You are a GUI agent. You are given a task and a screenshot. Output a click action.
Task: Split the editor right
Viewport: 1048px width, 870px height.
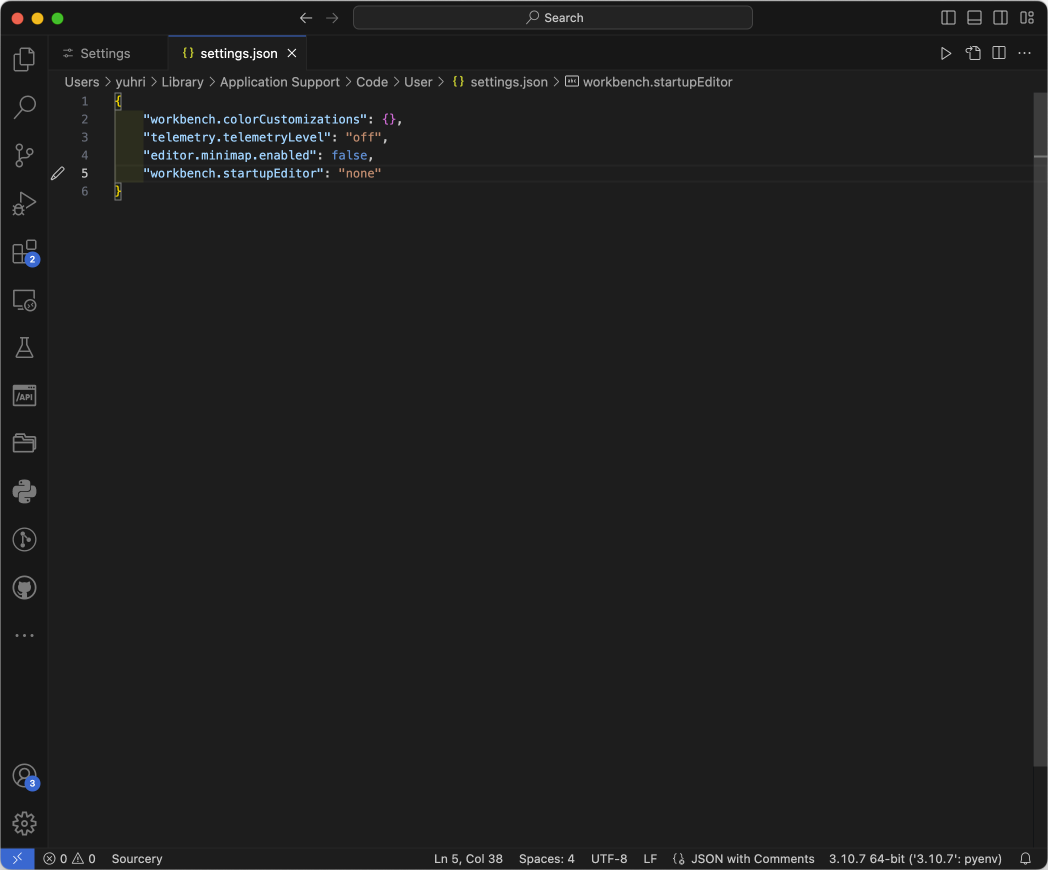click(x=999, y=53)
